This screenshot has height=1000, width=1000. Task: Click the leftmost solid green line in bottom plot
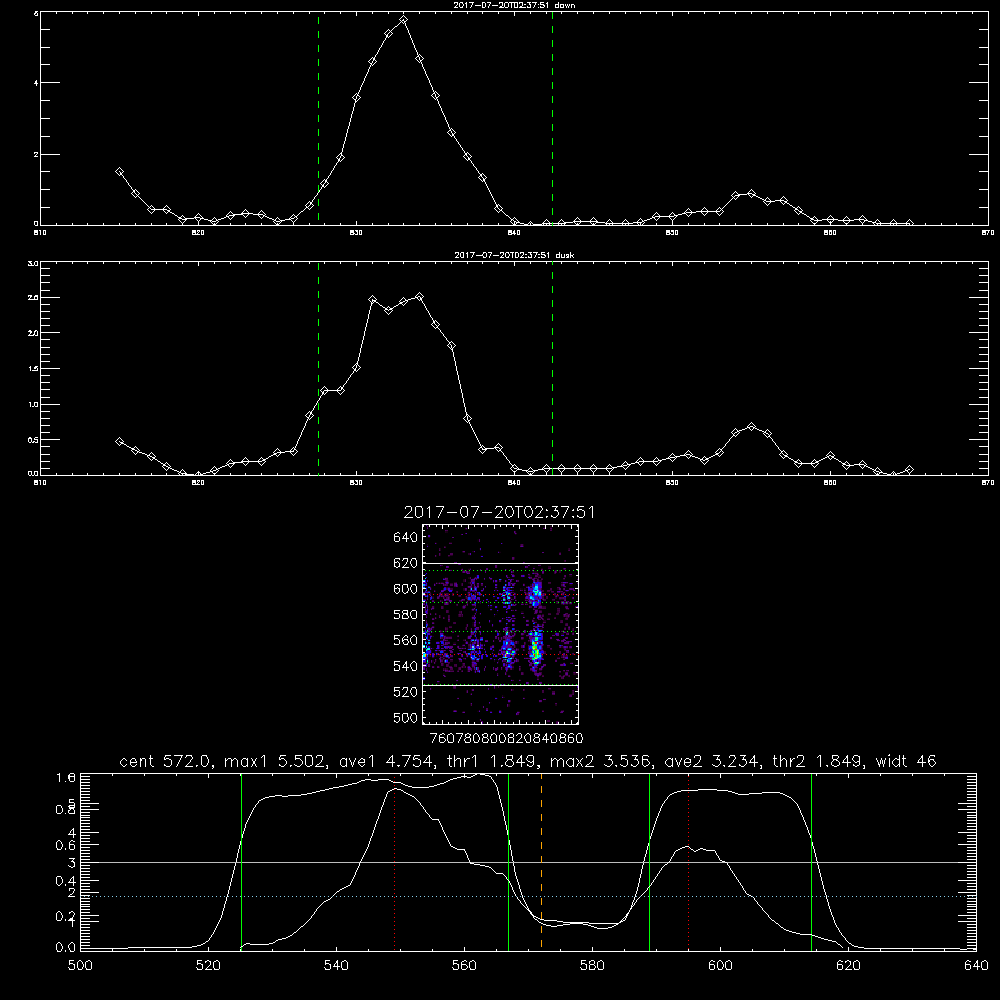(241, 861)
